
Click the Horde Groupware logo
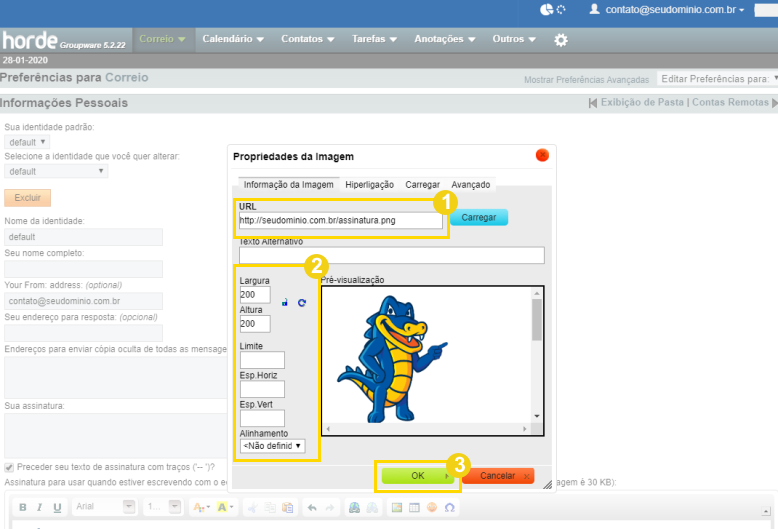[x=64, y=40]
